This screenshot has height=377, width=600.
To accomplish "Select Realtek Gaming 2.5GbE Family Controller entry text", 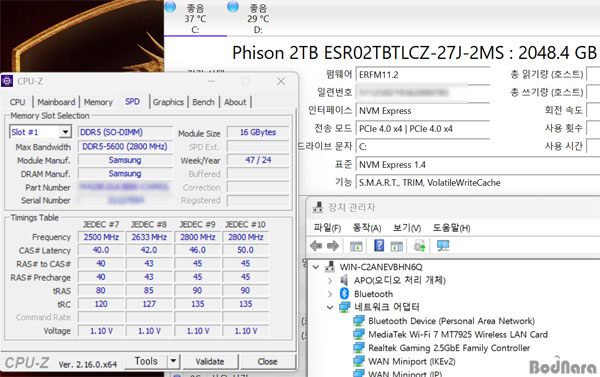I will (x=449, y=348).
